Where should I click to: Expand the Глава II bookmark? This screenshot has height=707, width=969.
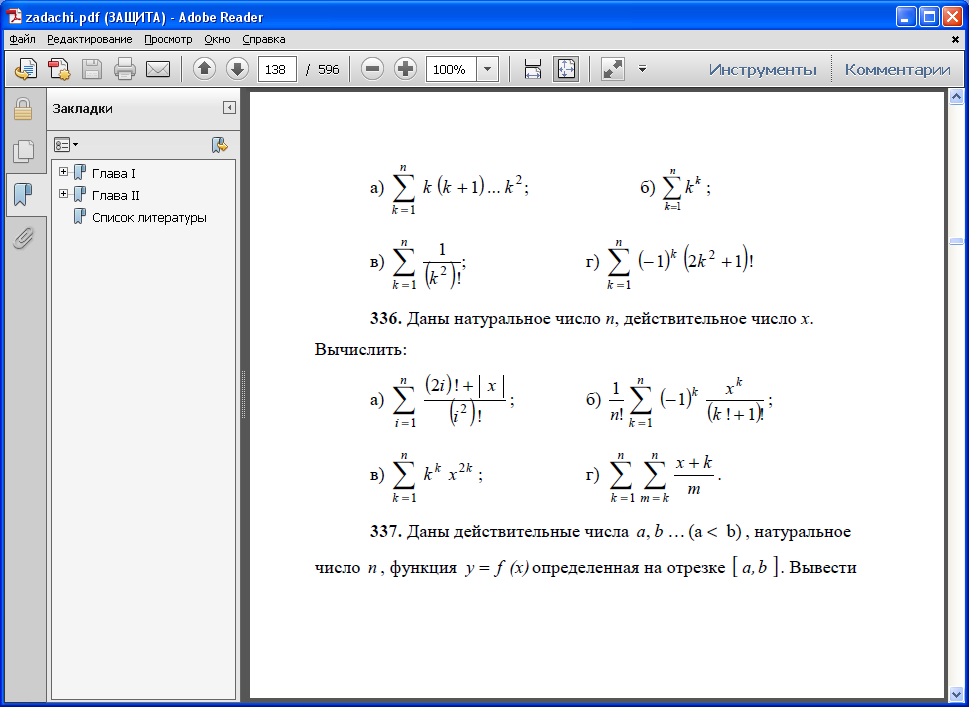coord(63,194)
